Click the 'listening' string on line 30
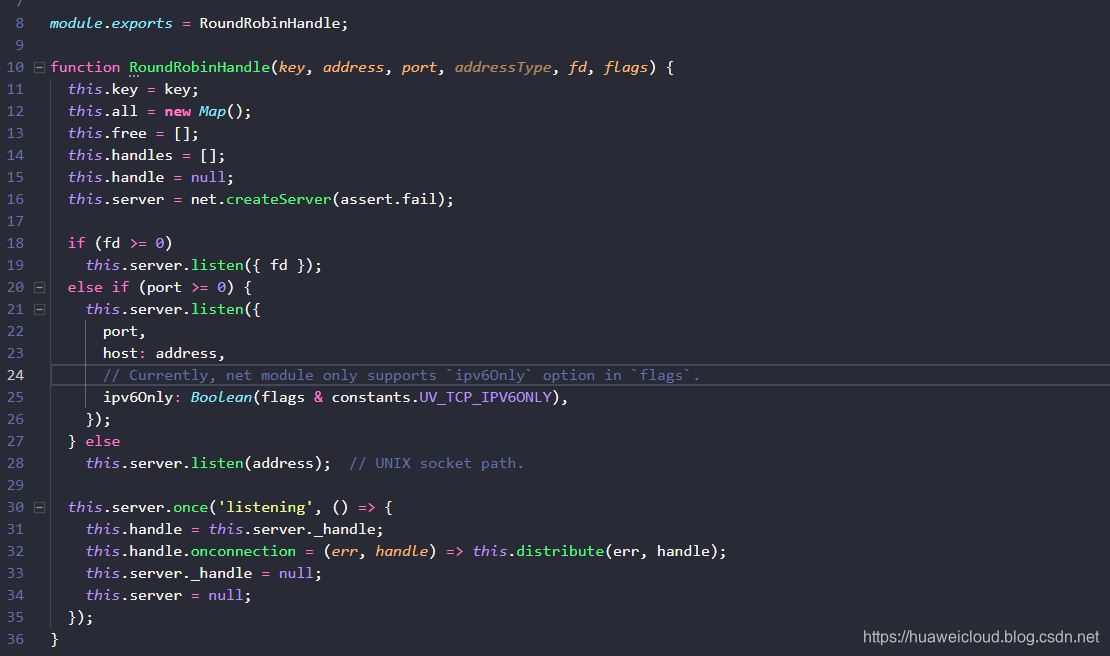This screenshot has width=1110, height=656. click(265, 507)
